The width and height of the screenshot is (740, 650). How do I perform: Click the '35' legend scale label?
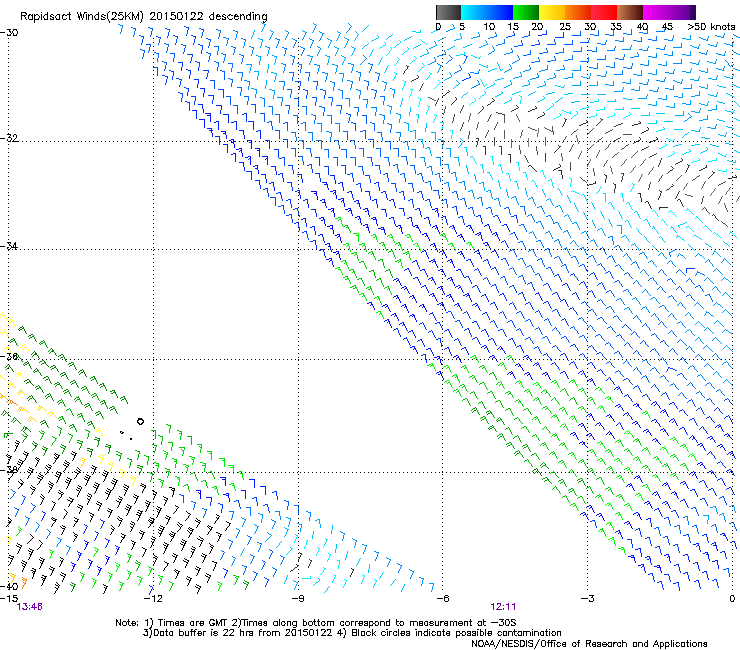(616, 27)
